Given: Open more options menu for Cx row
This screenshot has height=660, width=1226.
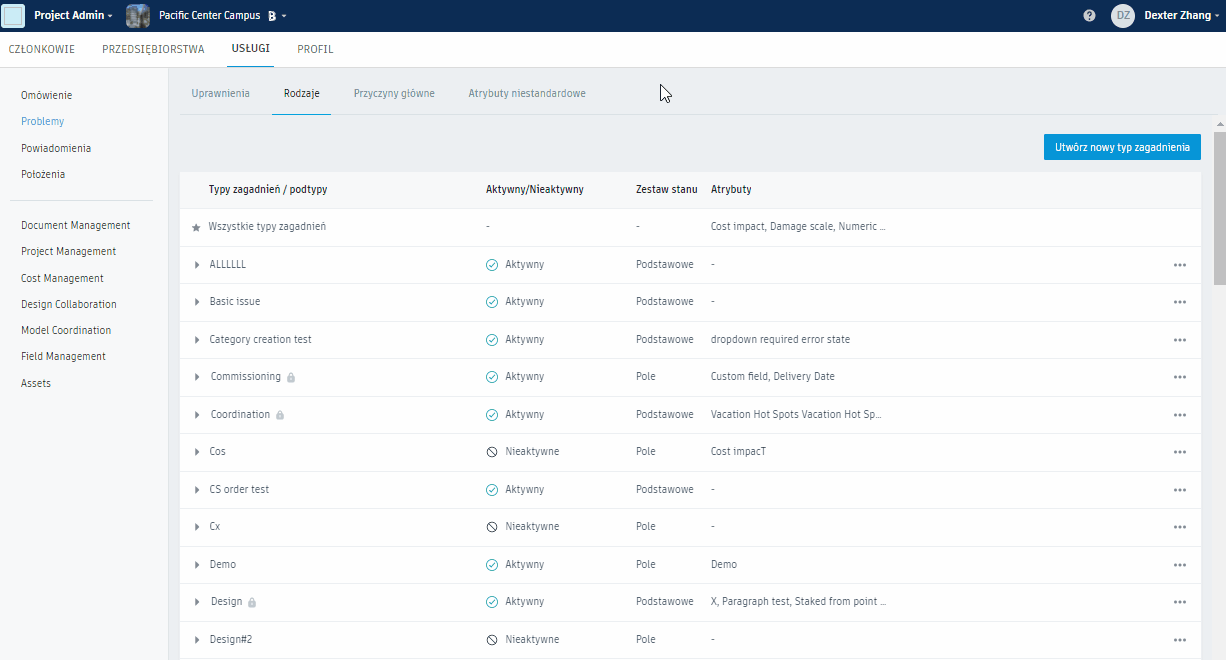Looking at the screenshot, I should pyautogui.click(x=1180, y=527).
